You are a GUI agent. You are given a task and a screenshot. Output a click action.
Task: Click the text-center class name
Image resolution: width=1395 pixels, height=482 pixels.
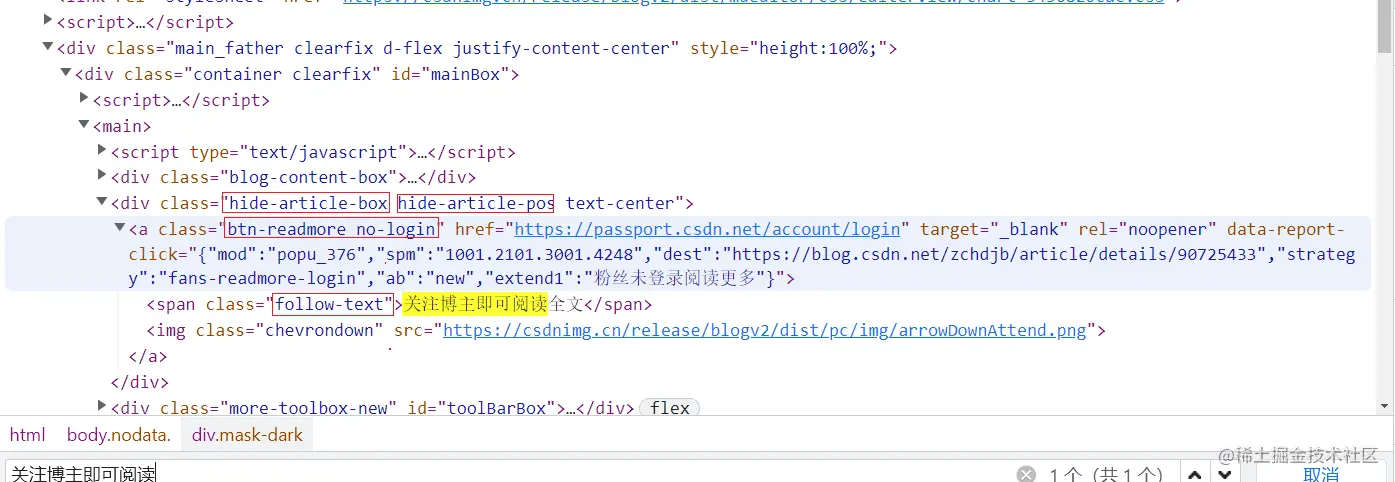[620, 204]
